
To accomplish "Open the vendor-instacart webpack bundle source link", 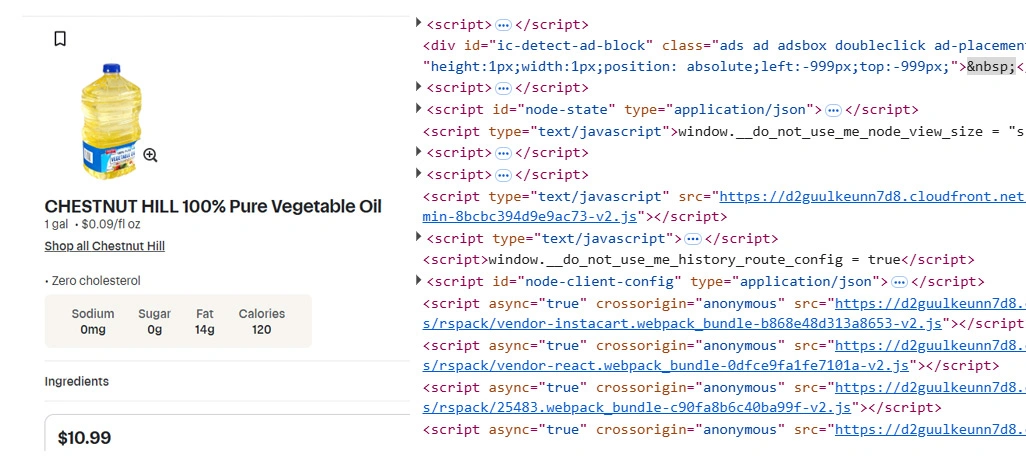I will pyautogui.click(x=683, y=324).
